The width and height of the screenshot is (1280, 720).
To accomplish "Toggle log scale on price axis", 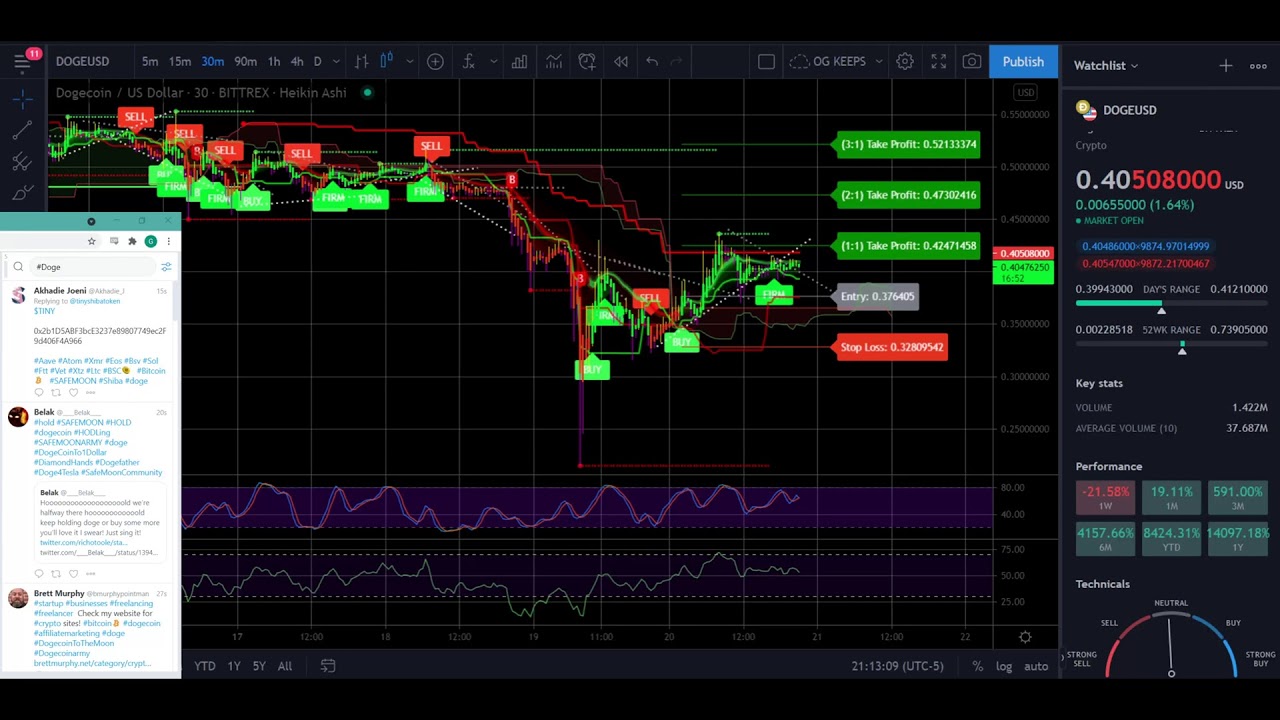I will [x=1004, y=666].
